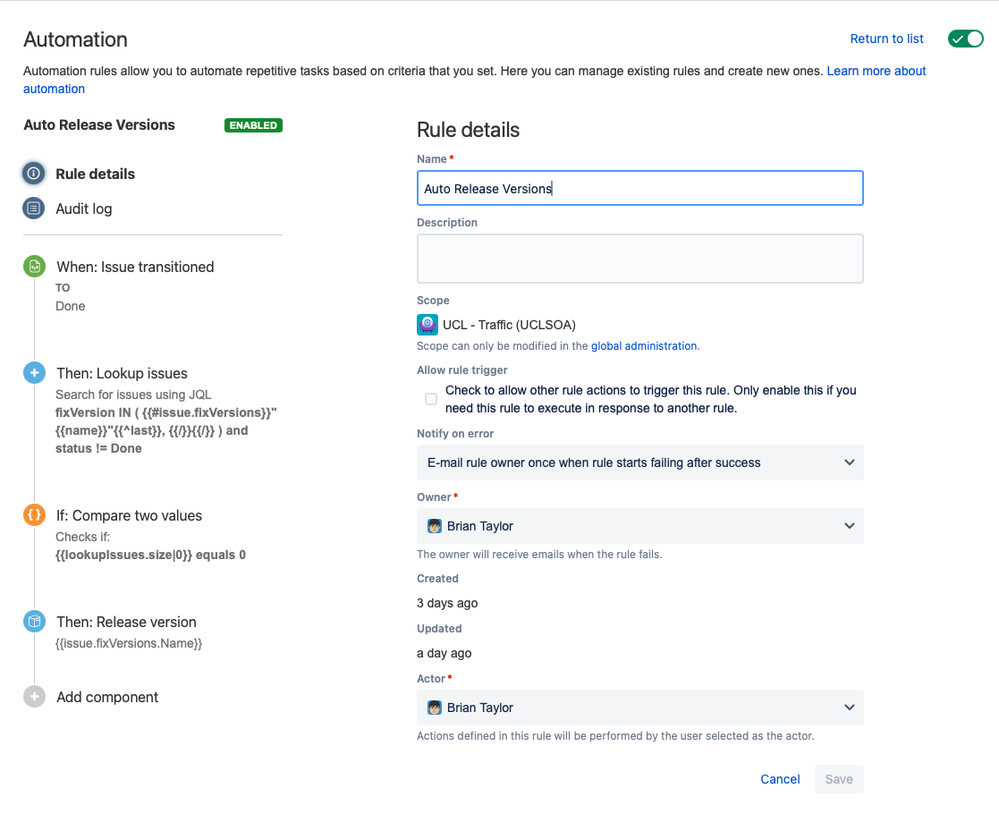Open the Owner dropdown showing Brian Taylor
The height and width of the screenshot is (815, 999).
coord(640,526)
